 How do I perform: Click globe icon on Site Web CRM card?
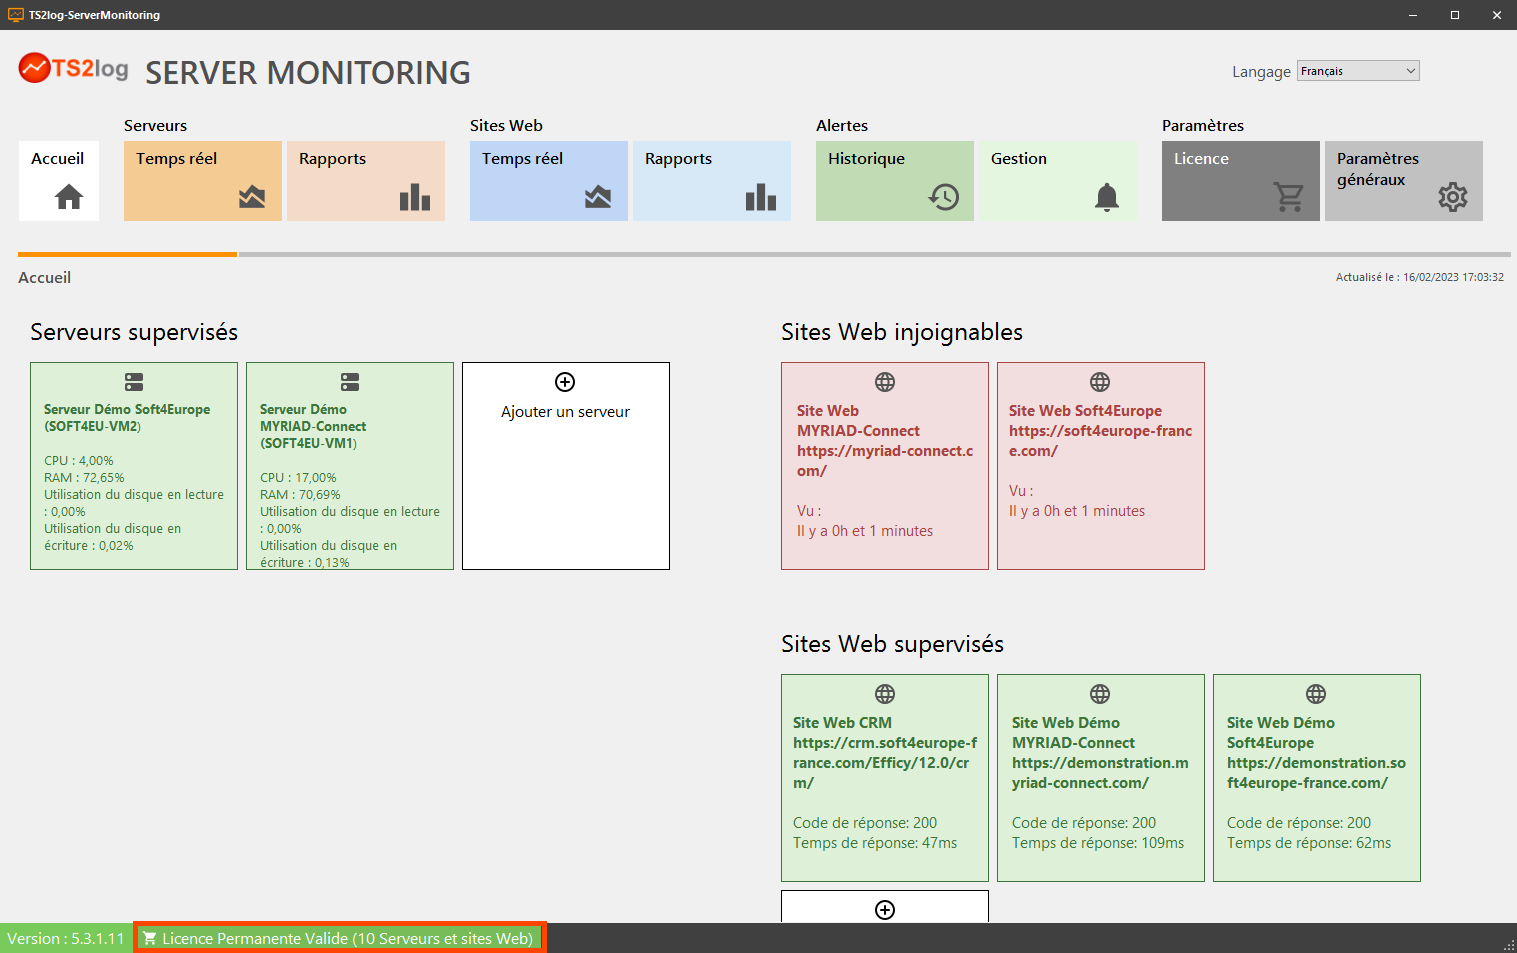click(885, 694)
